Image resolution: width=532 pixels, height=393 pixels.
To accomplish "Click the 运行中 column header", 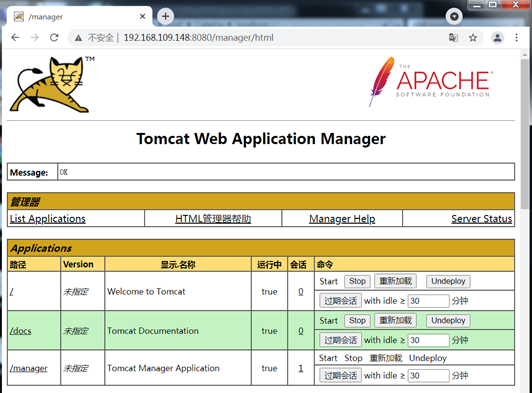I will coord(269,265).
